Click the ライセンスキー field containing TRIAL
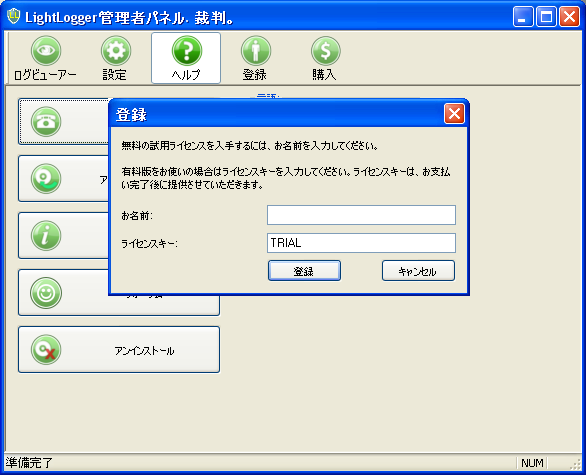This screenshot has height=475, width=586. click(361, 243)
